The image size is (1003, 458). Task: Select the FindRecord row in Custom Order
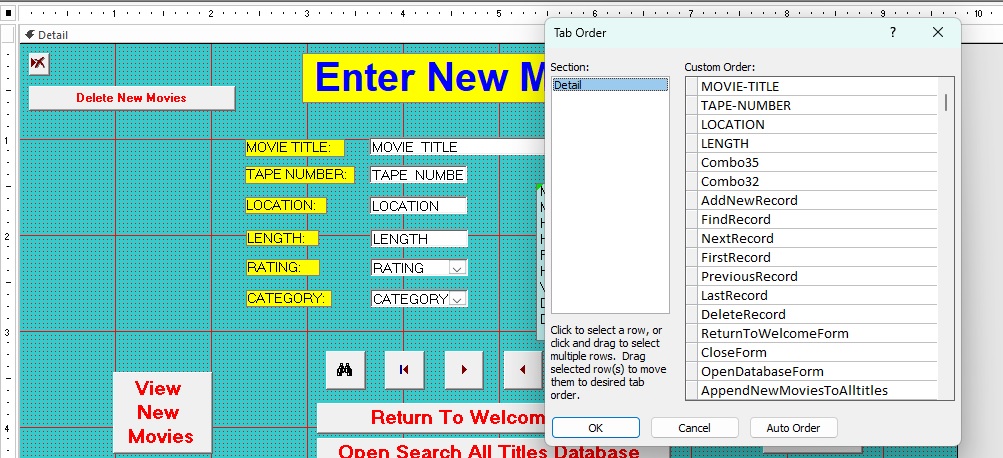tap(817, 219)
